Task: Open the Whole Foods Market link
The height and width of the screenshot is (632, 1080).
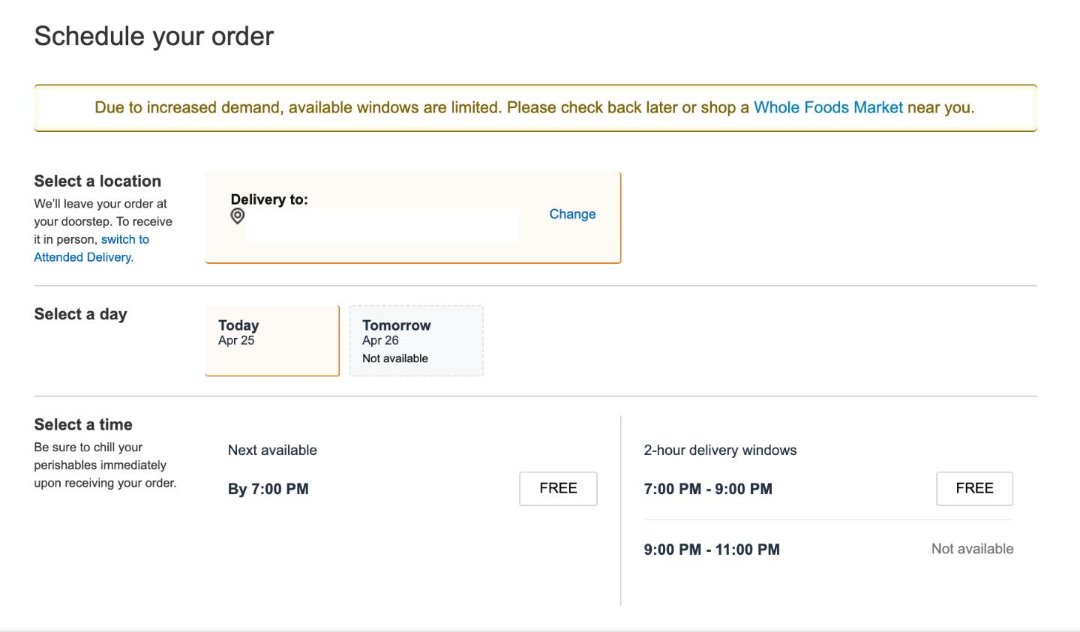Action: coord(828,107)
